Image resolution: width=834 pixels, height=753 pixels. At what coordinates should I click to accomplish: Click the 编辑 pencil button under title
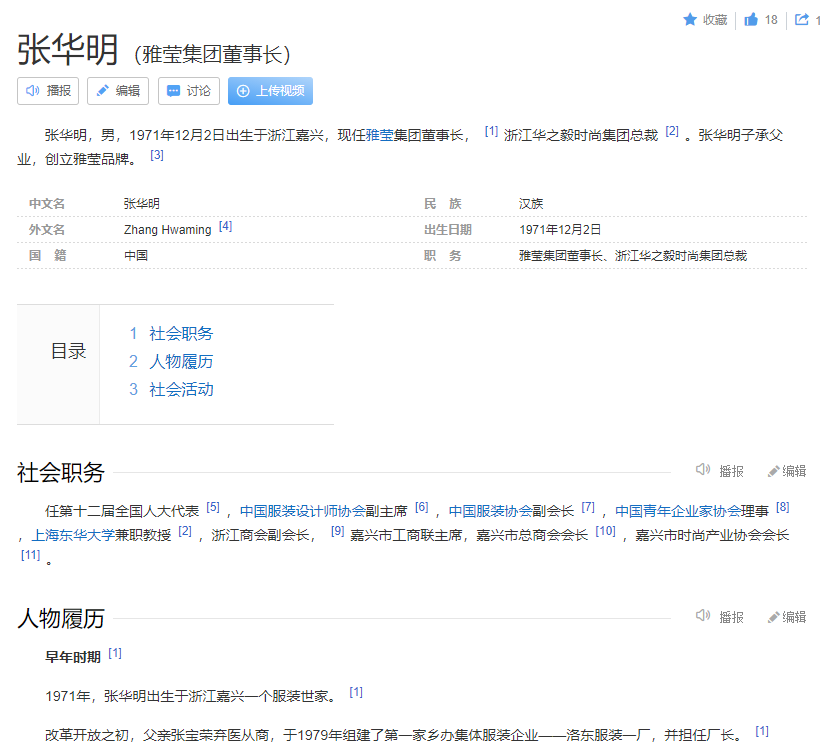click(x=118, y=91)
